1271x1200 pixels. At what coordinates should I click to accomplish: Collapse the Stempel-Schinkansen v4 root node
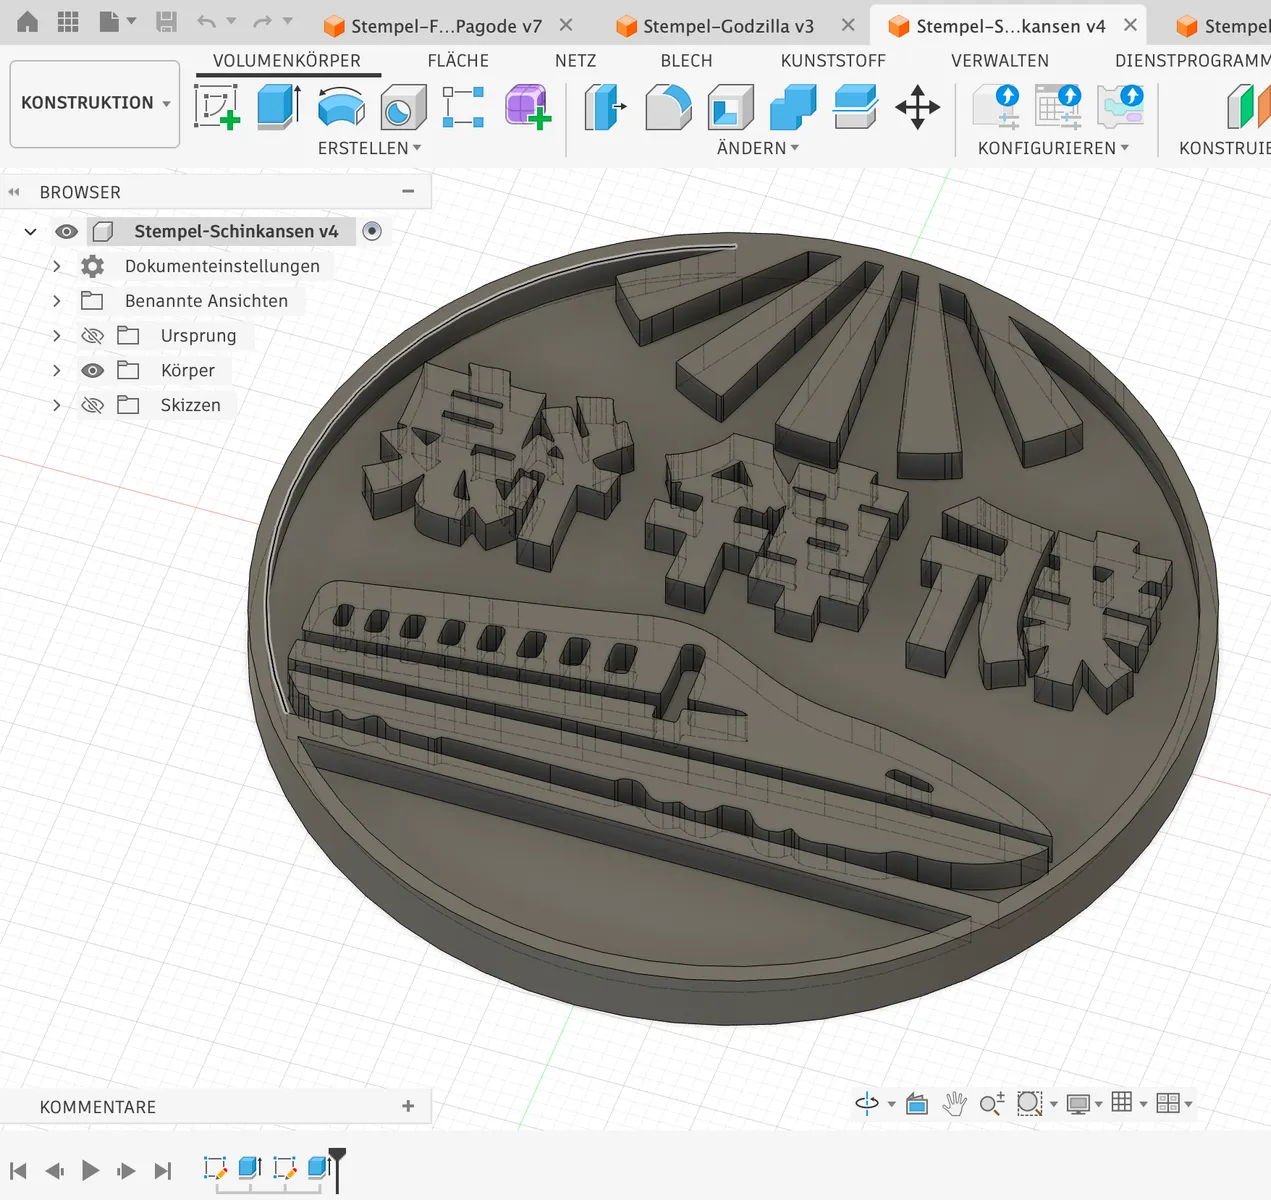pyautogui.click(x=31, y=232)
